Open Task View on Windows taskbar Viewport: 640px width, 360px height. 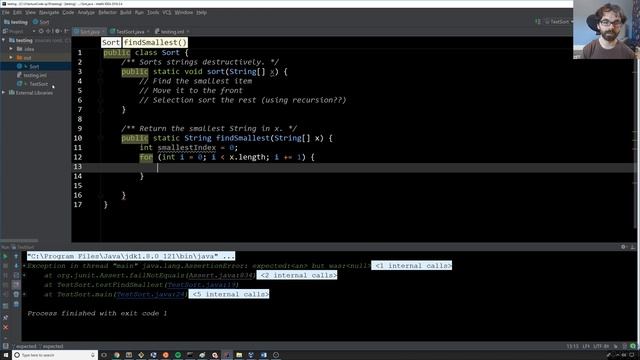click(104, 355)
